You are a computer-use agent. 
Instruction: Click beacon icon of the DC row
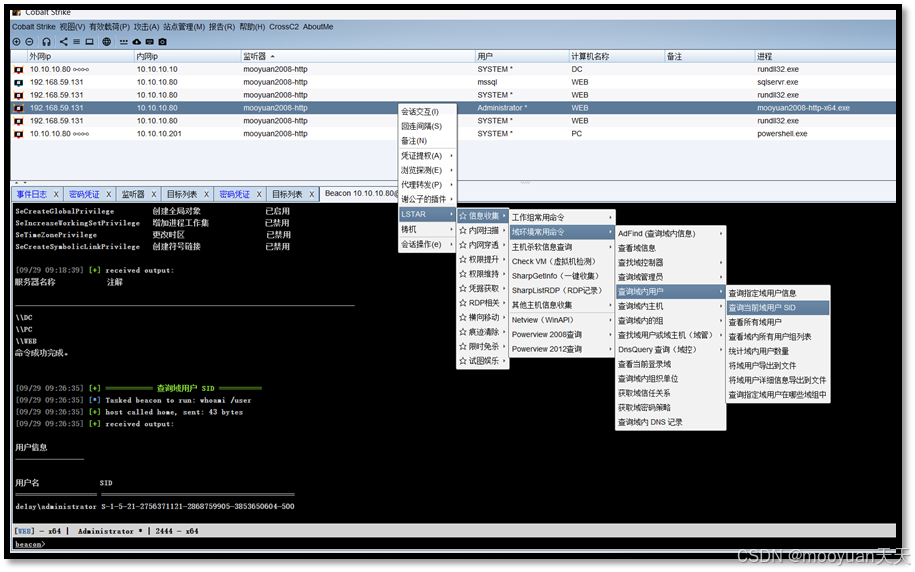tap(19, 69)
